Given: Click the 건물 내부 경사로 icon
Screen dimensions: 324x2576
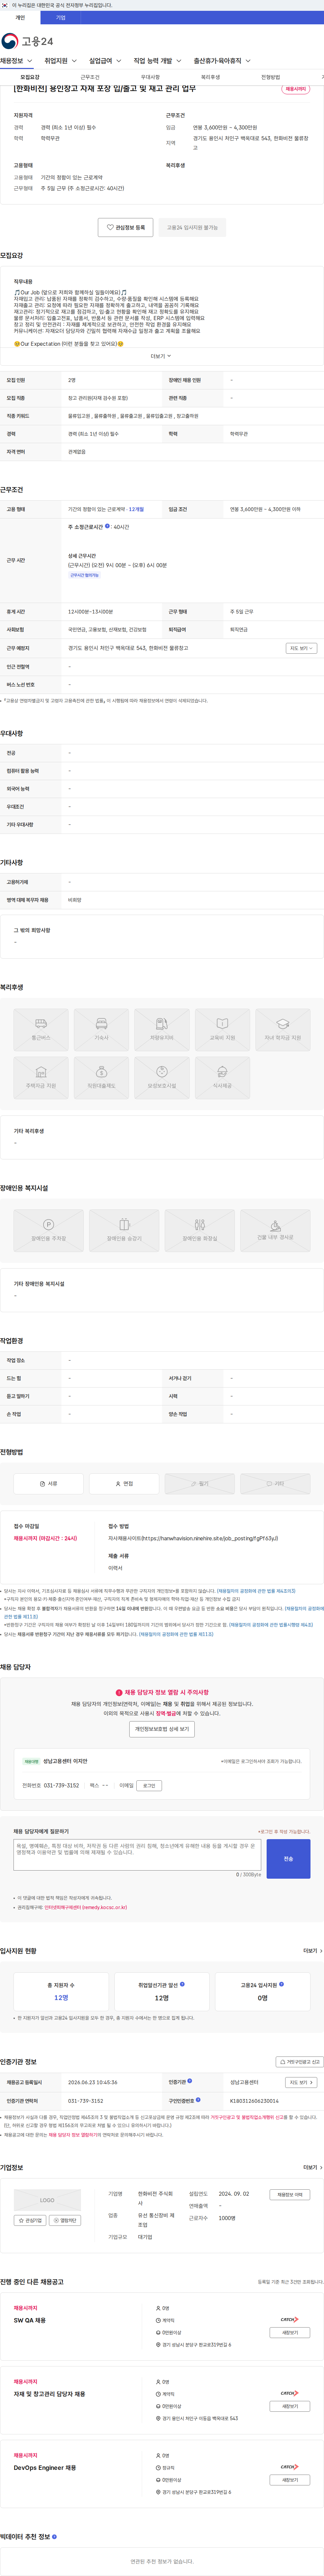Looking at the screenshot, I should pyautogui.click(x=275, y=1231).
